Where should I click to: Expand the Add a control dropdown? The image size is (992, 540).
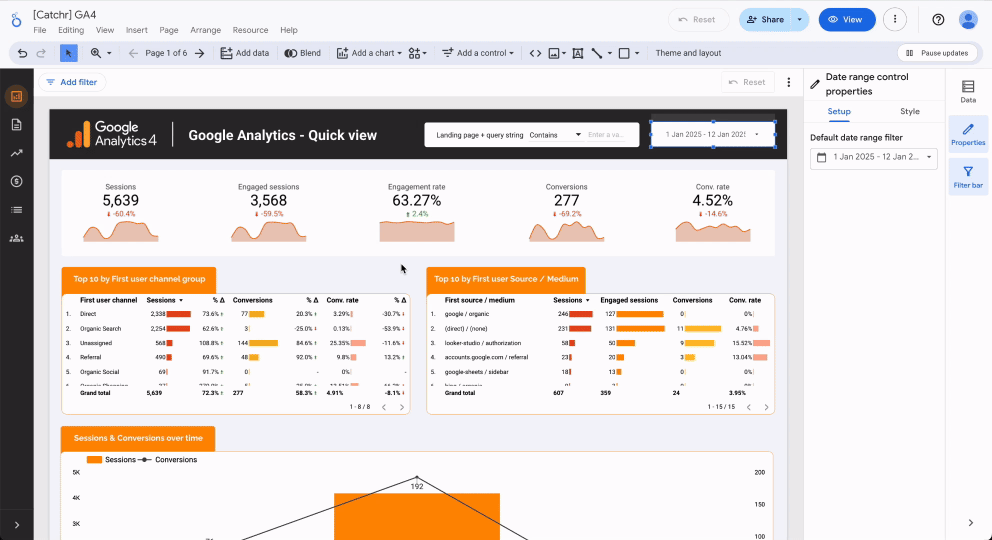(x=512, y=53)
